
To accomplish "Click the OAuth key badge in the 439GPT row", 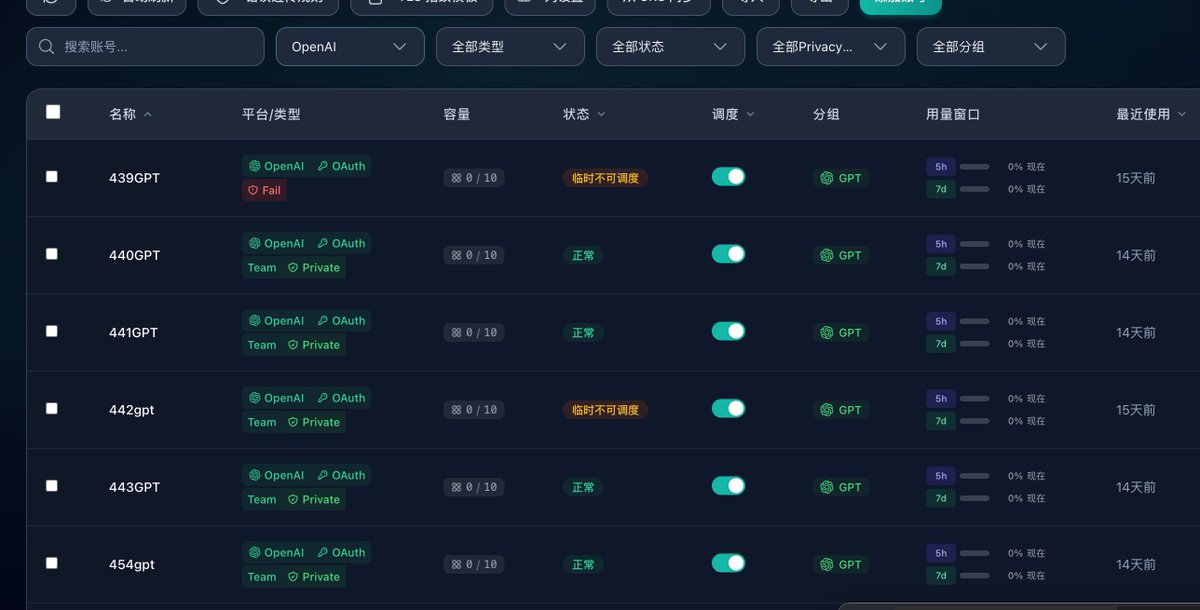I will 341,166.
